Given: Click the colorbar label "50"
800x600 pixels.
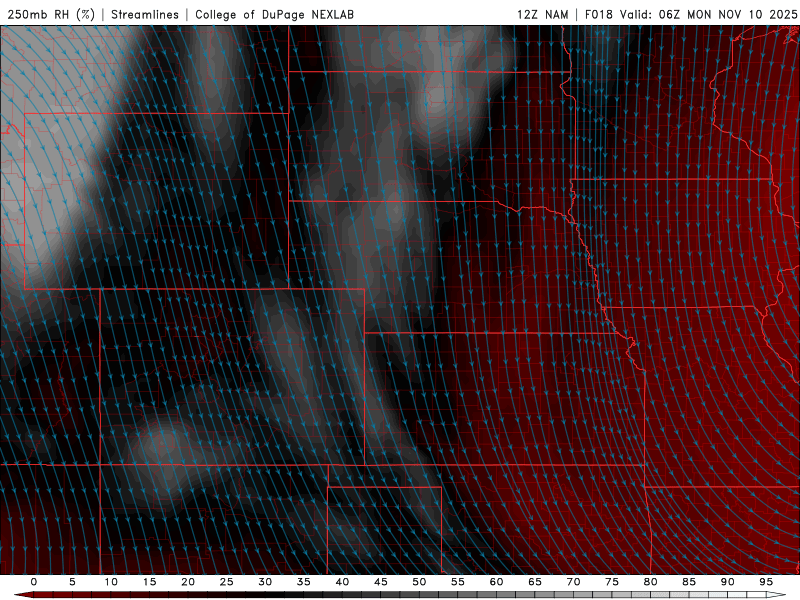Looking at the screenshot, I should click(419, 582).
